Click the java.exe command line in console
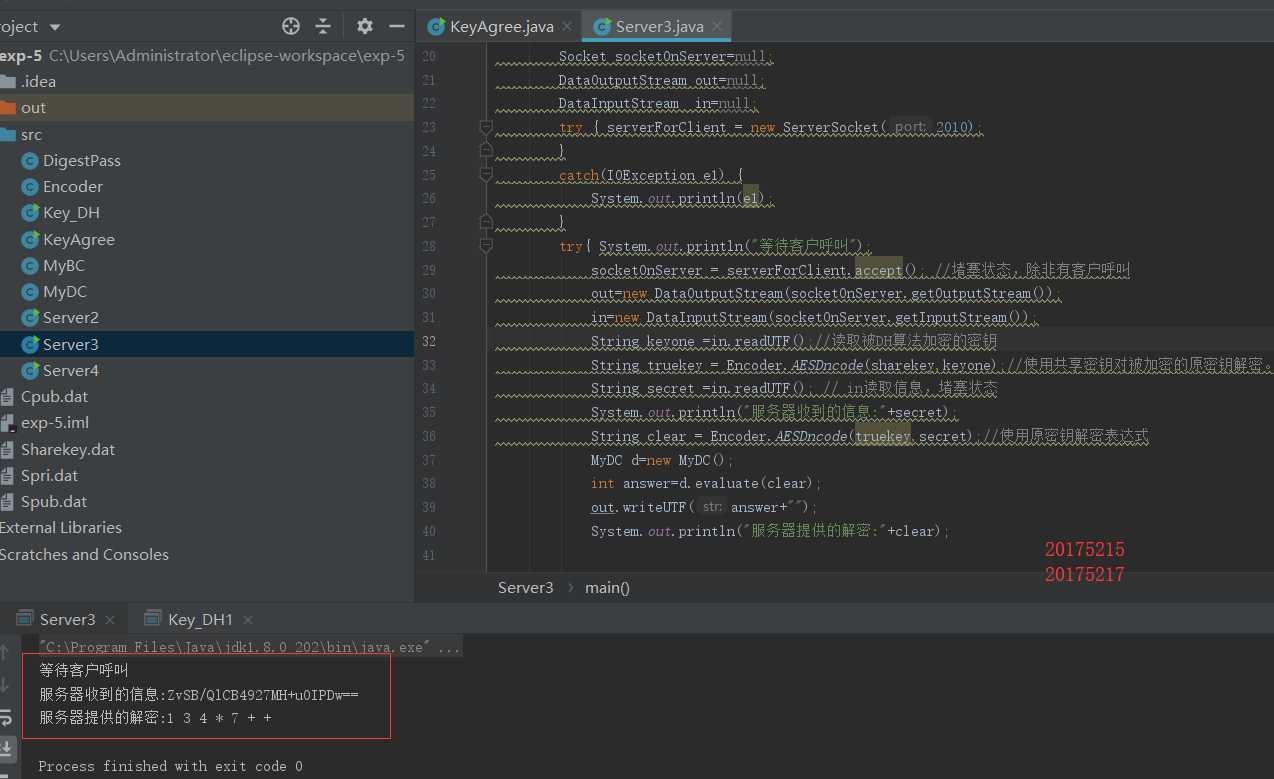The width and height of the screenshot is (1274, 779). click(x=250, y=648)
